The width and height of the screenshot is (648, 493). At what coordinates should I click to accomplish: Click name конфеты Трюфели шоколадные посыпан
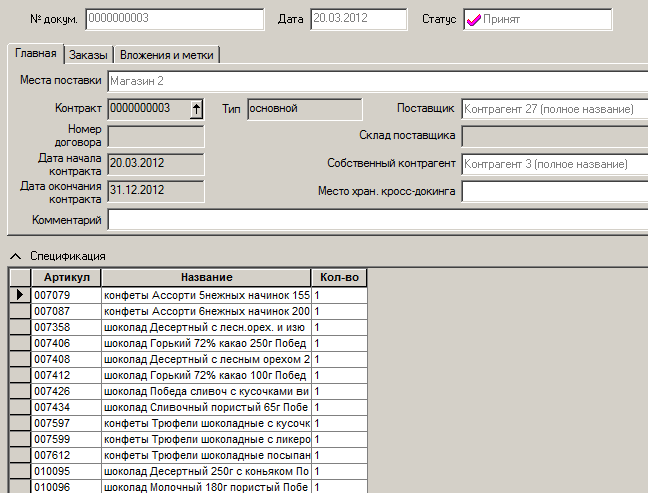pyautogui.click(x=206, y=455)
